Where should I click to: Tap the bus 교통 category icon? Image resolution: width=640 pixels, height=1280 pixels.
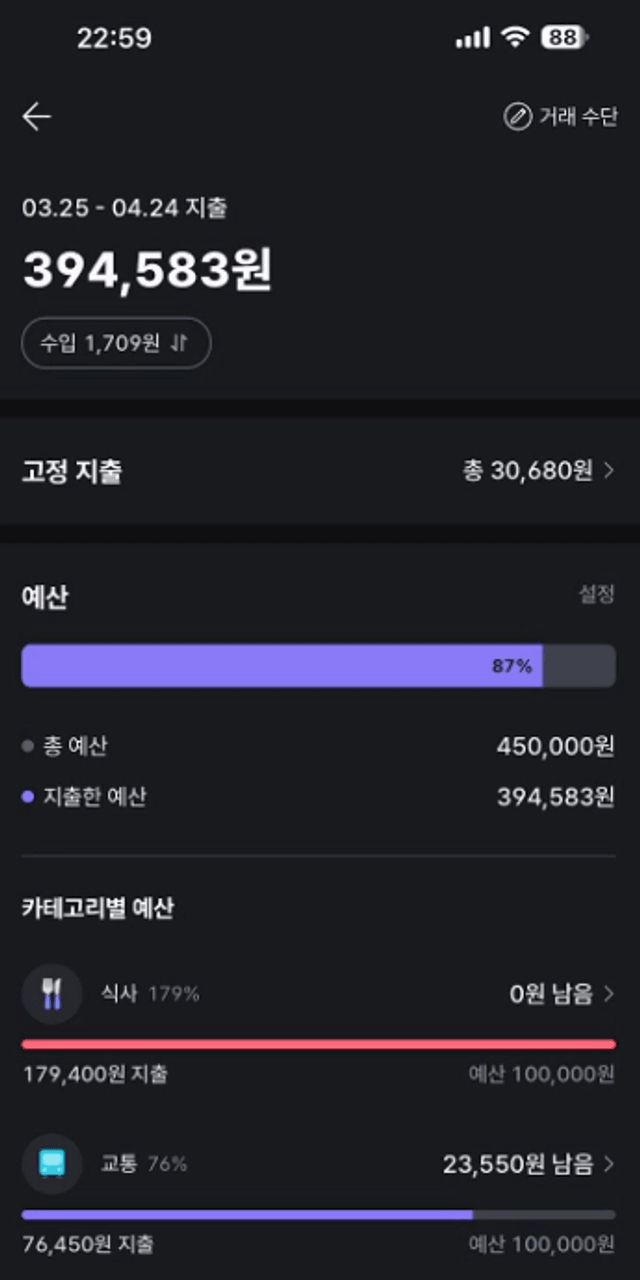click(52, 1164)
